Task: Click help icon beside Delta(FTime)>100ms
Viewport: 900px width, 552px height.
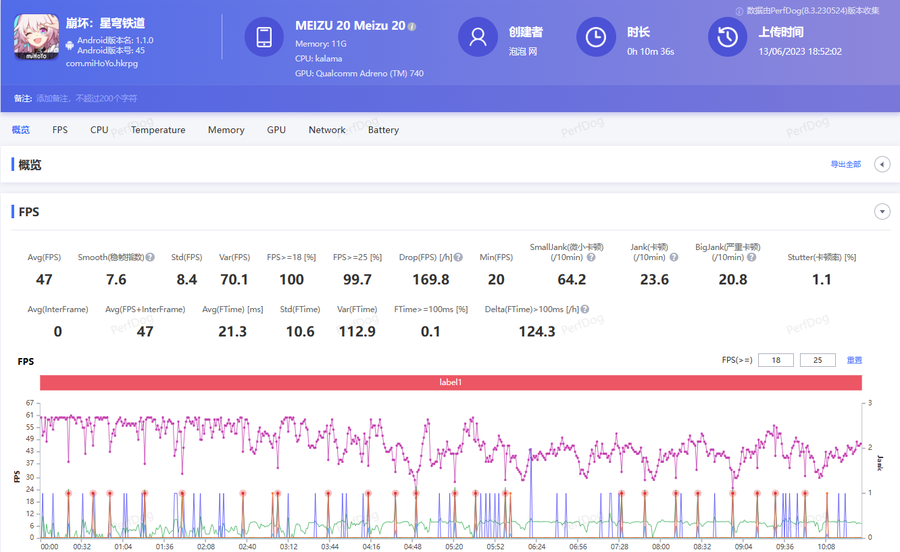Action: tap(585, 309)
